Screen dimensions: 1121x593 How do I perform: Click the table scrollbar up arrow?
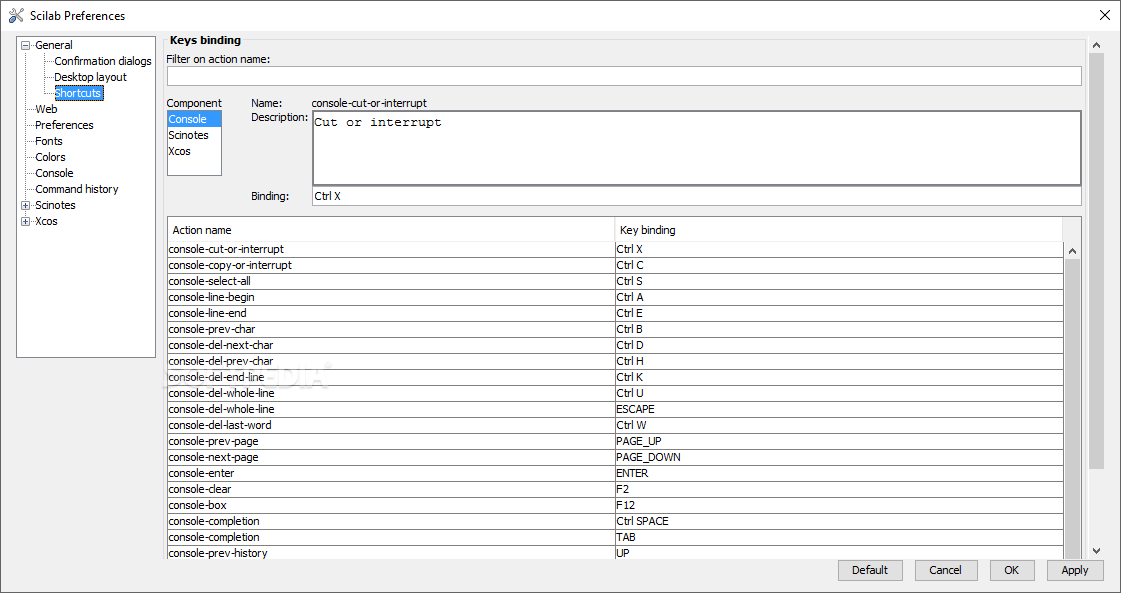click(1072, 251)
